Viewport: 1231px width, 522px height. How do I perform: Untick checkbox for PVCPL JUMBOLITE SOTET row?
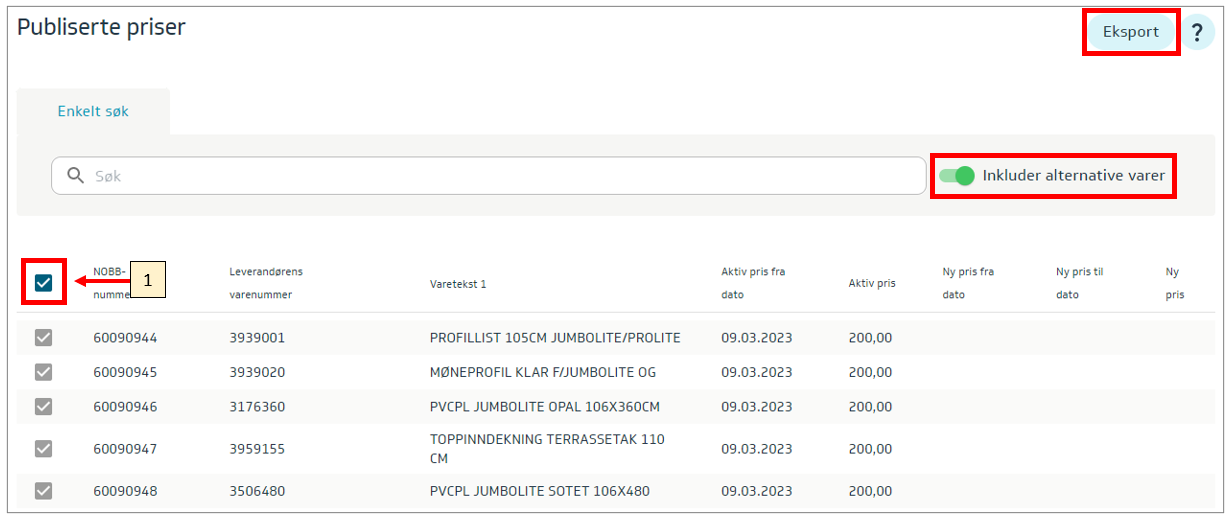[x=43, y=491]
